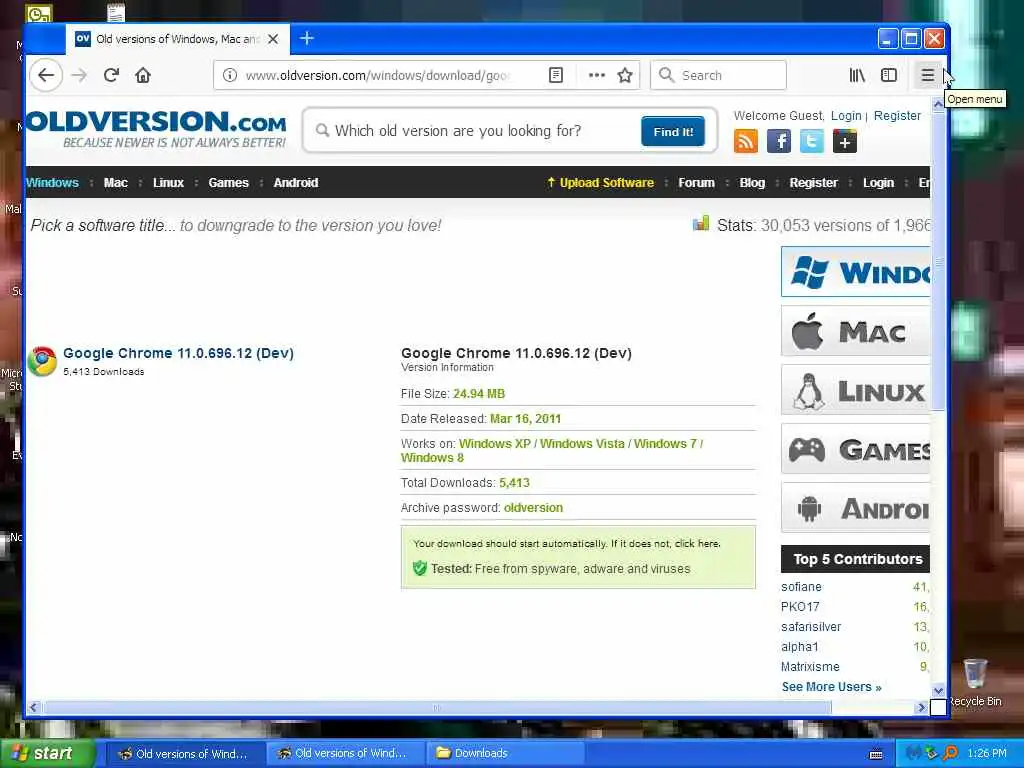Click the Google Plus share icon
This screenshot has height=768, width=1024.
(845, 141)
